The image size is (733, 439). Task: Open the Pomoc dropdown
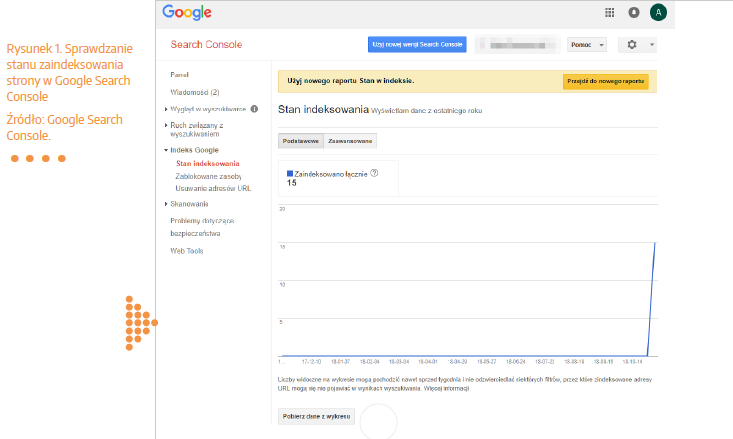(587, 45)
